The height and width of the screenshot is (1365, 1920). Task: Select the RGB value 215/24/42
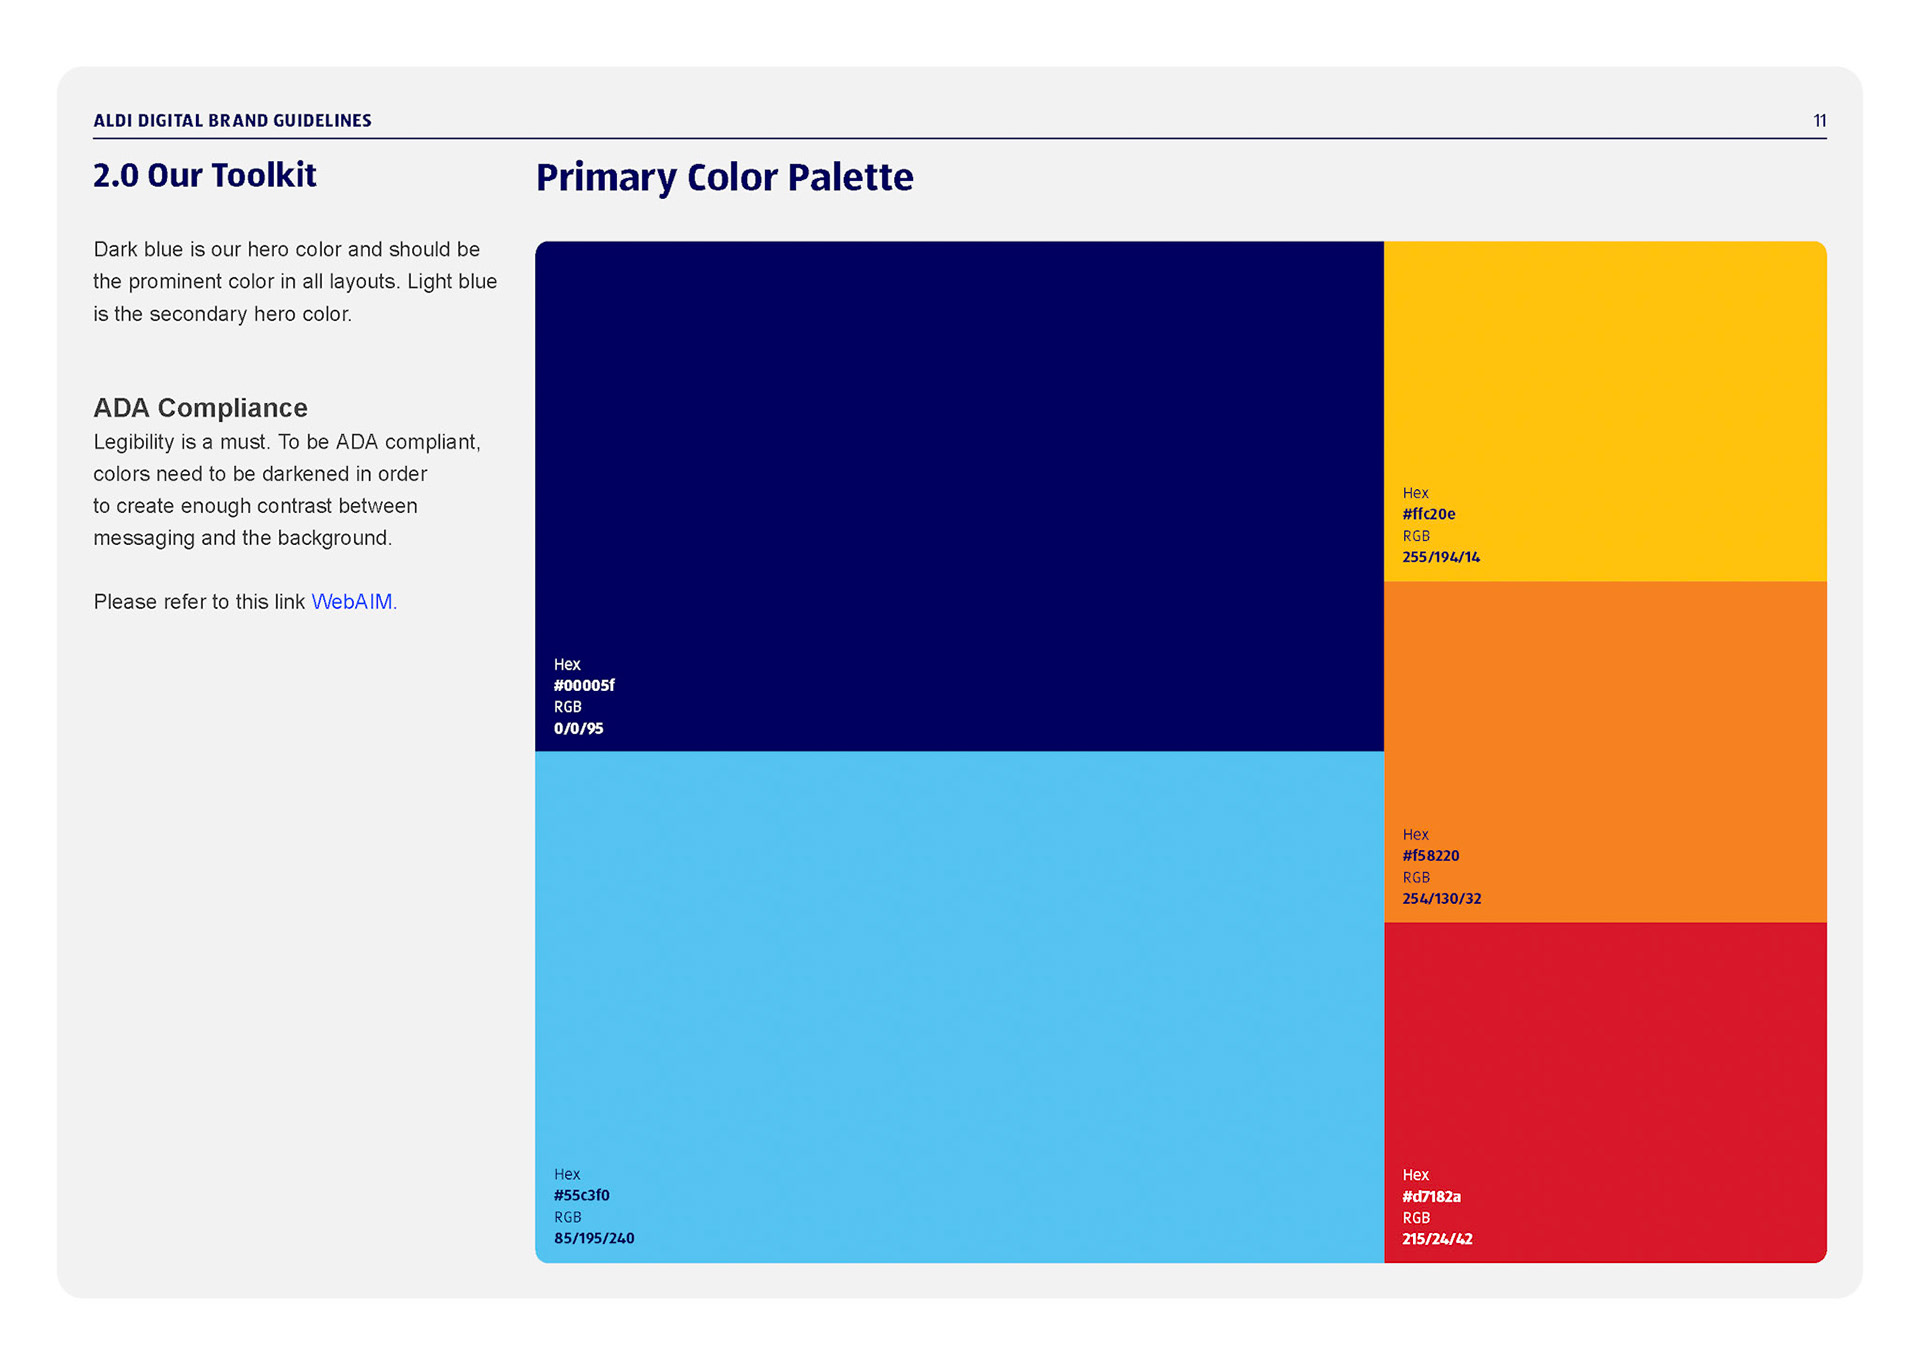(1437, 1240)
